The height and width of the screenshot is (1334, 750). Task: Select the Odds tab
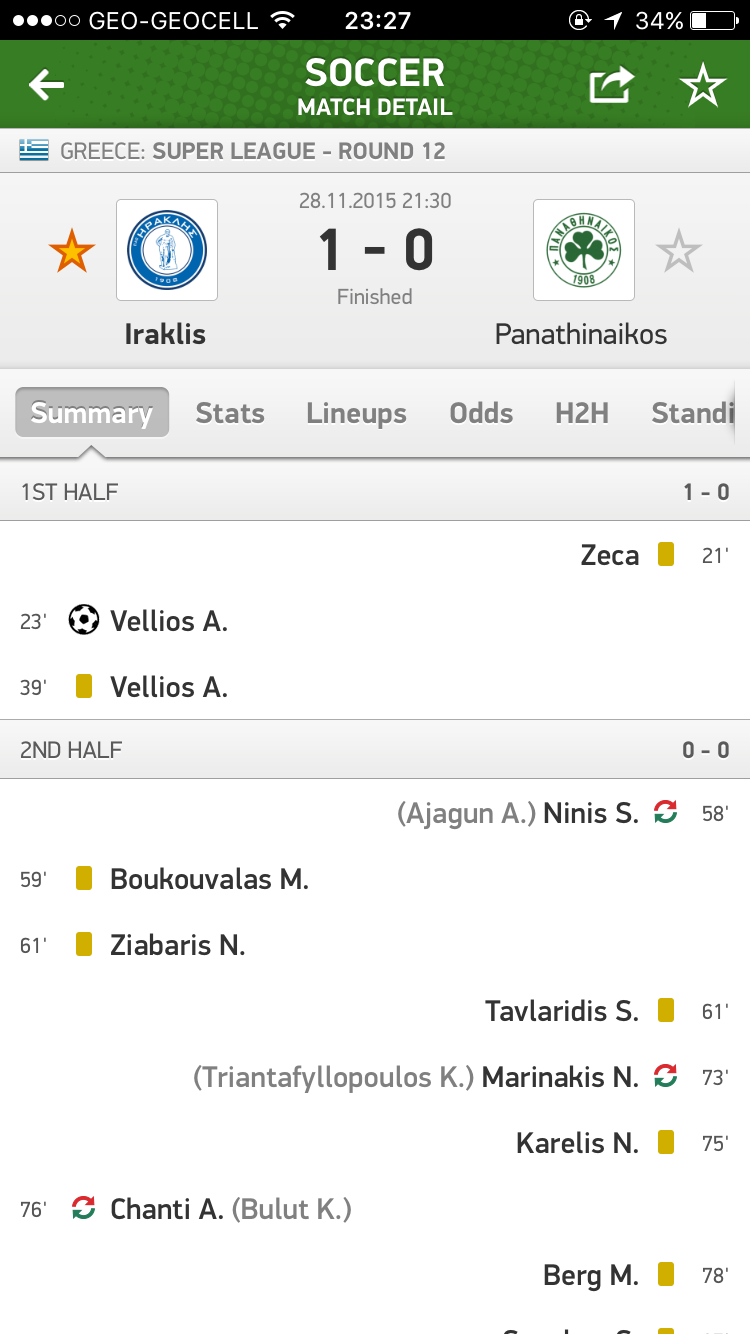[x=481, y=413]
